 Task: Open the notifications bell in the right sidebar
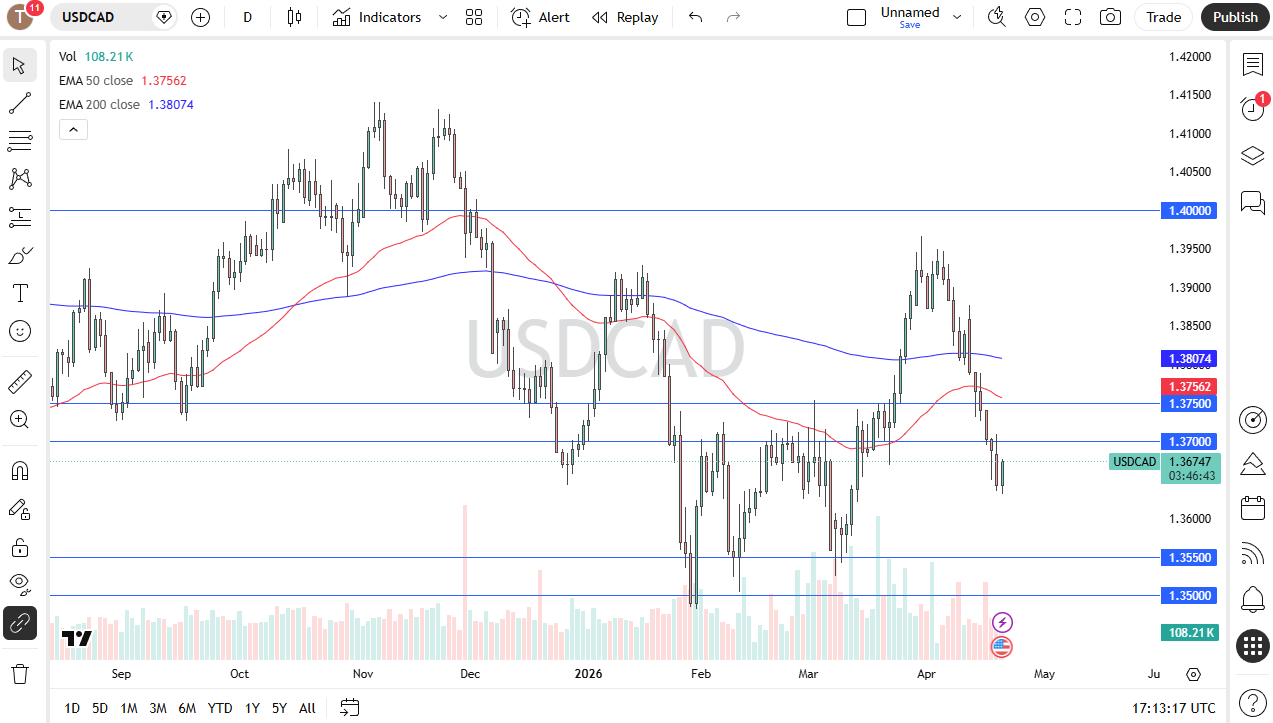[1252, 599]
